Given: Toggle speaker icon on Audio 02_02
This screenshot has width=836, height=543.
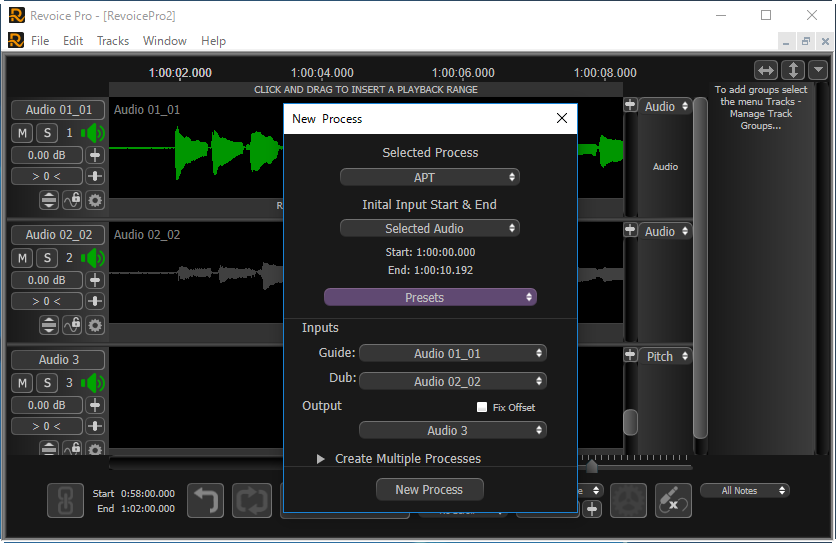Looking at the screenshot, I should click(x=93, y=258).
